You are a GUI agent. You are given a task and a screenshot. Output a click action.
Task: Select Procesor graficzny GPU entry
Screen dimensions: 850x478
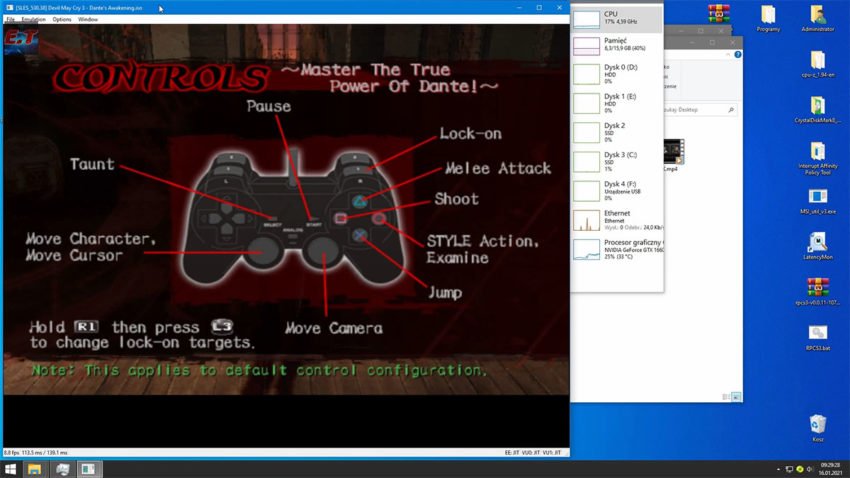coord(616,249)
